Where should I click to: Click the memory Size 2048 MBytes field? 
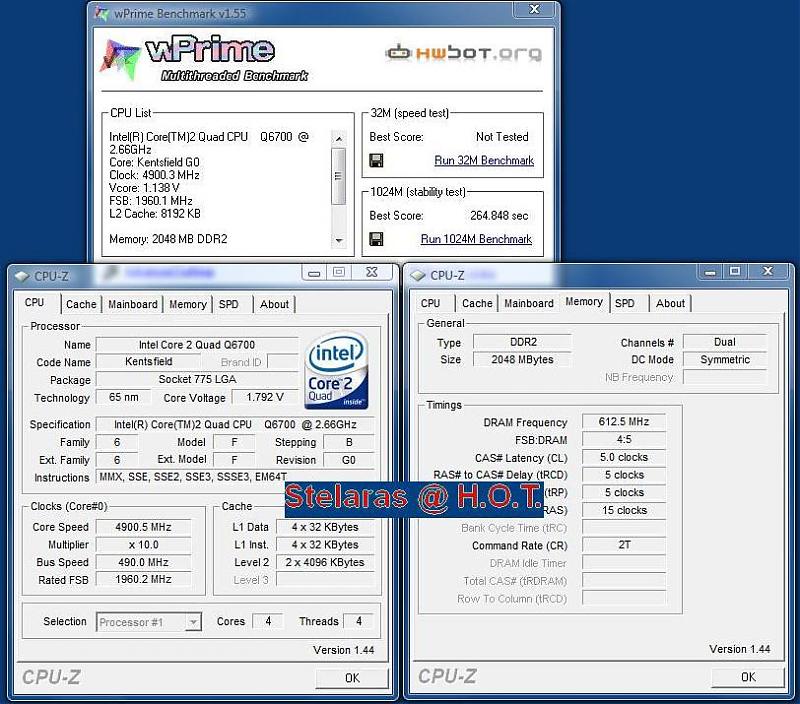point(522,360)
